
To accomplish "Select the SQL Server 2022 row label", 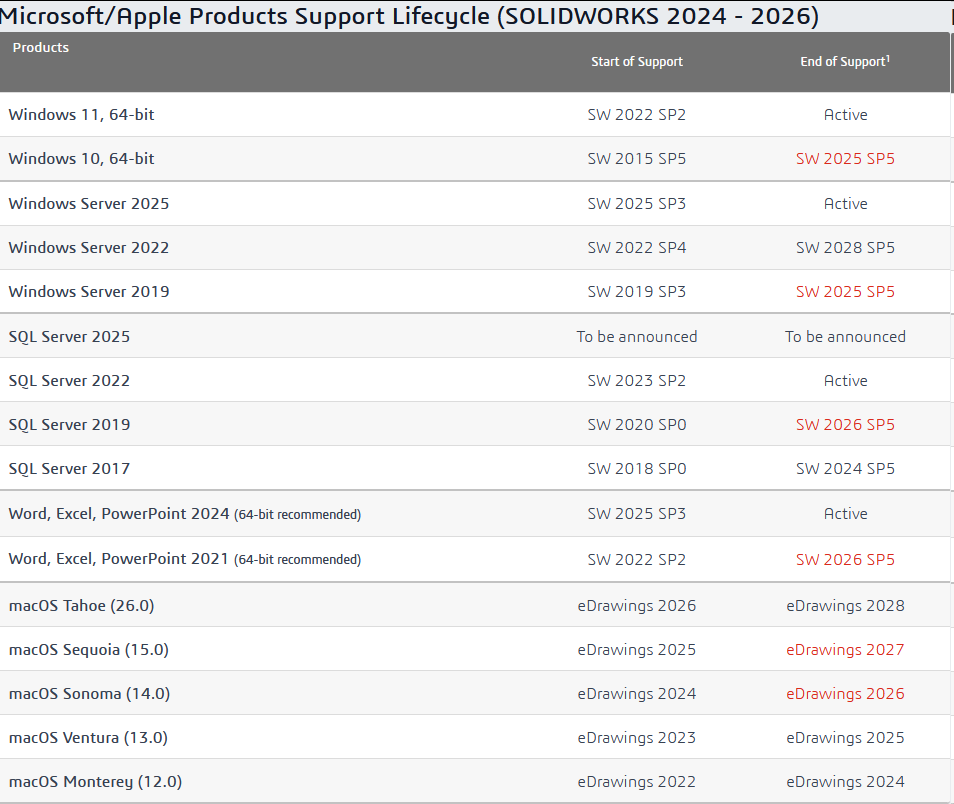I will [69, 380].
